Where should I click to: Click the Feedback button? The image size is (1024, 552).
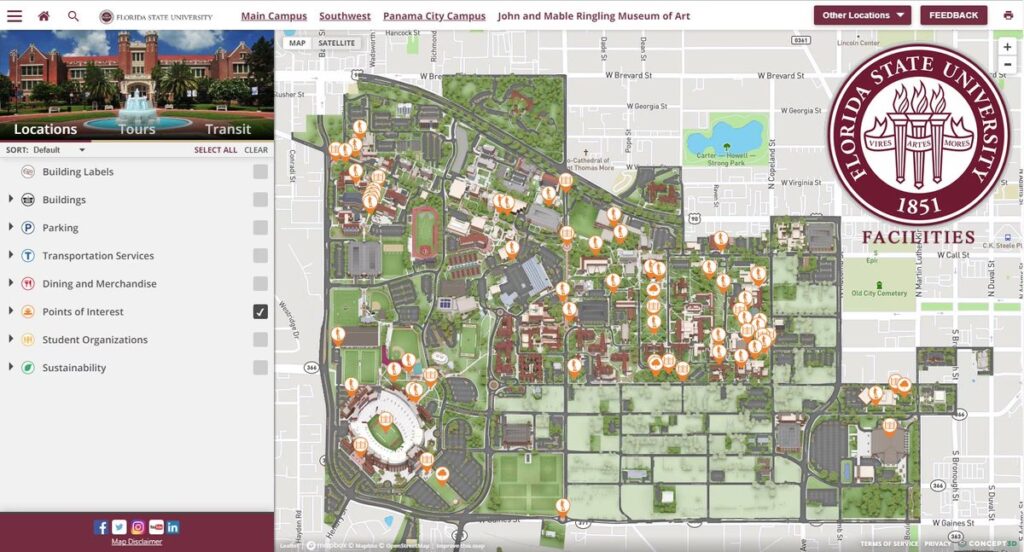tap(953, 16)
